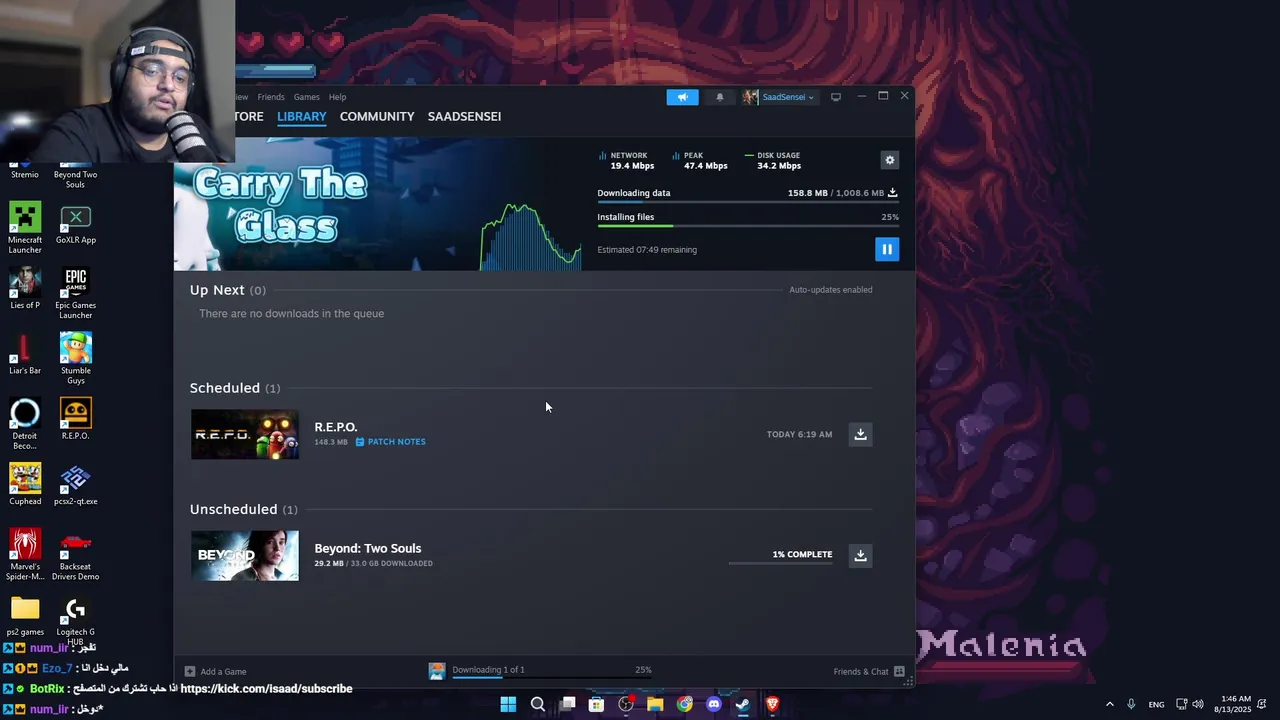
Task: Pause the current Steam download
Action: tap(886, 249)
